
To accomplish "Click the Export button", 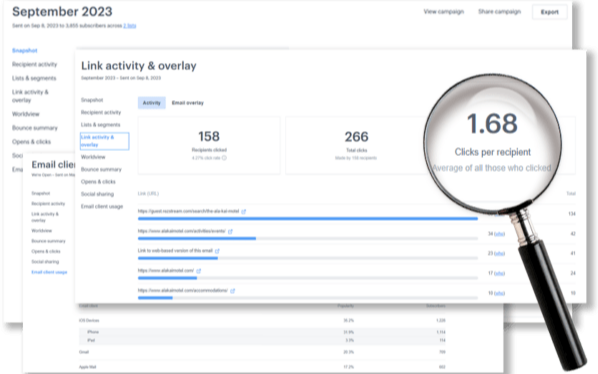I will (550, 12).
